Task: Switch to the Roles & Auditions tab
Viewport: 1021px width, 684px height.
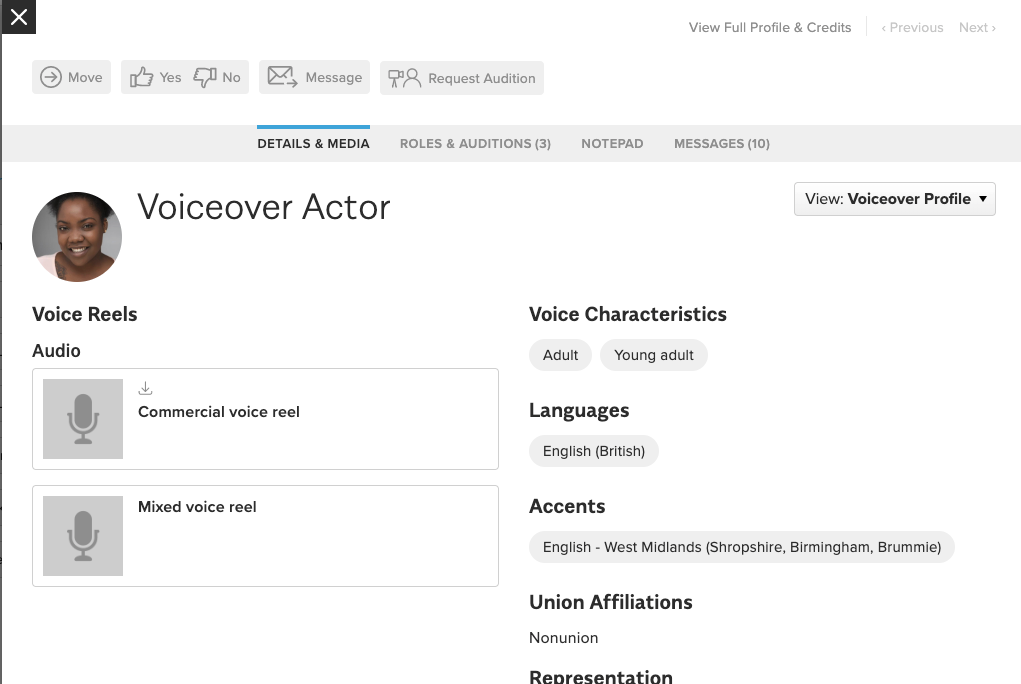Action: coord(475,144)
